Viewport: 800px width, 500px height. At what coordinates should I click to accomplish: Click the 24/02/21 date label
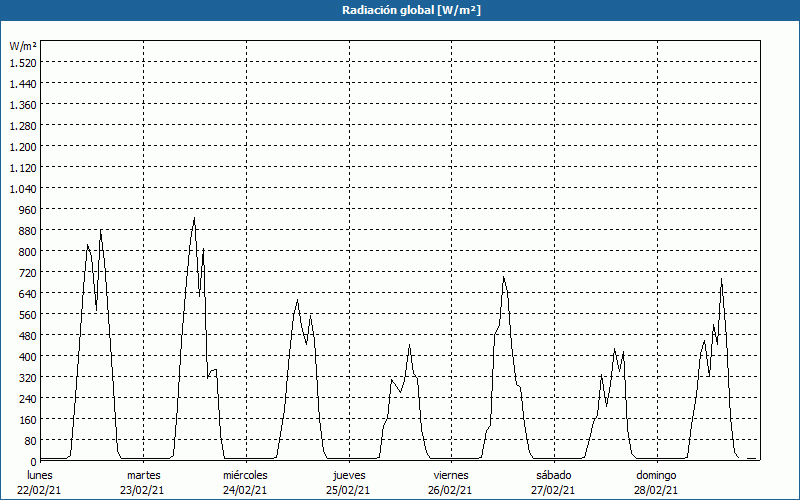click(x=245, y=490)
